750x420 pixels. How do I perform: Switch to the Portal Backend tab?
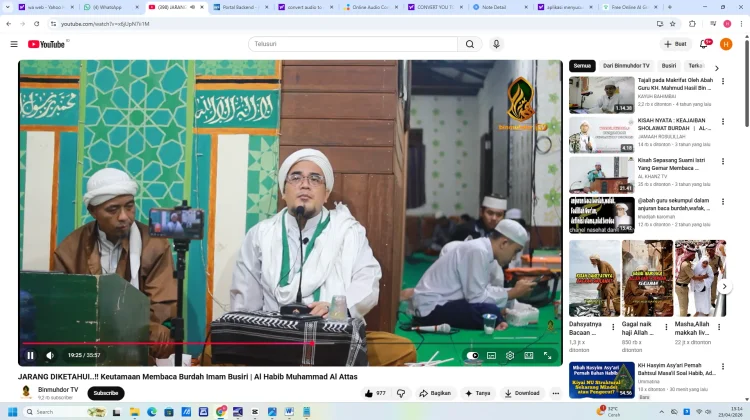pyautogui.click(x=240, y=7)
